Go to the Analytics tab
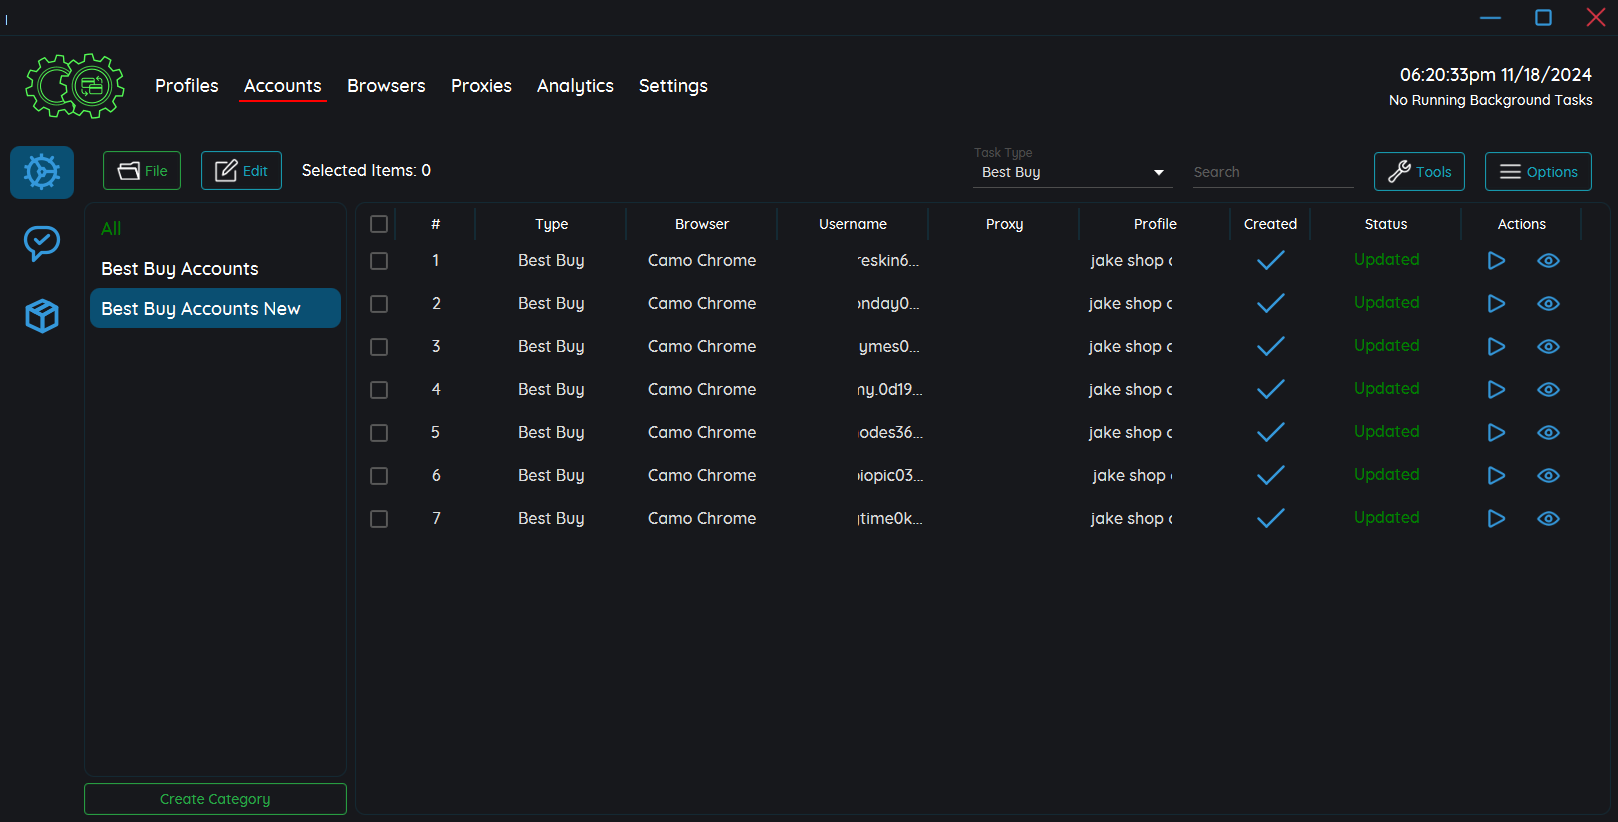This screenshot has width=1618, height=822. click(575, 86)
